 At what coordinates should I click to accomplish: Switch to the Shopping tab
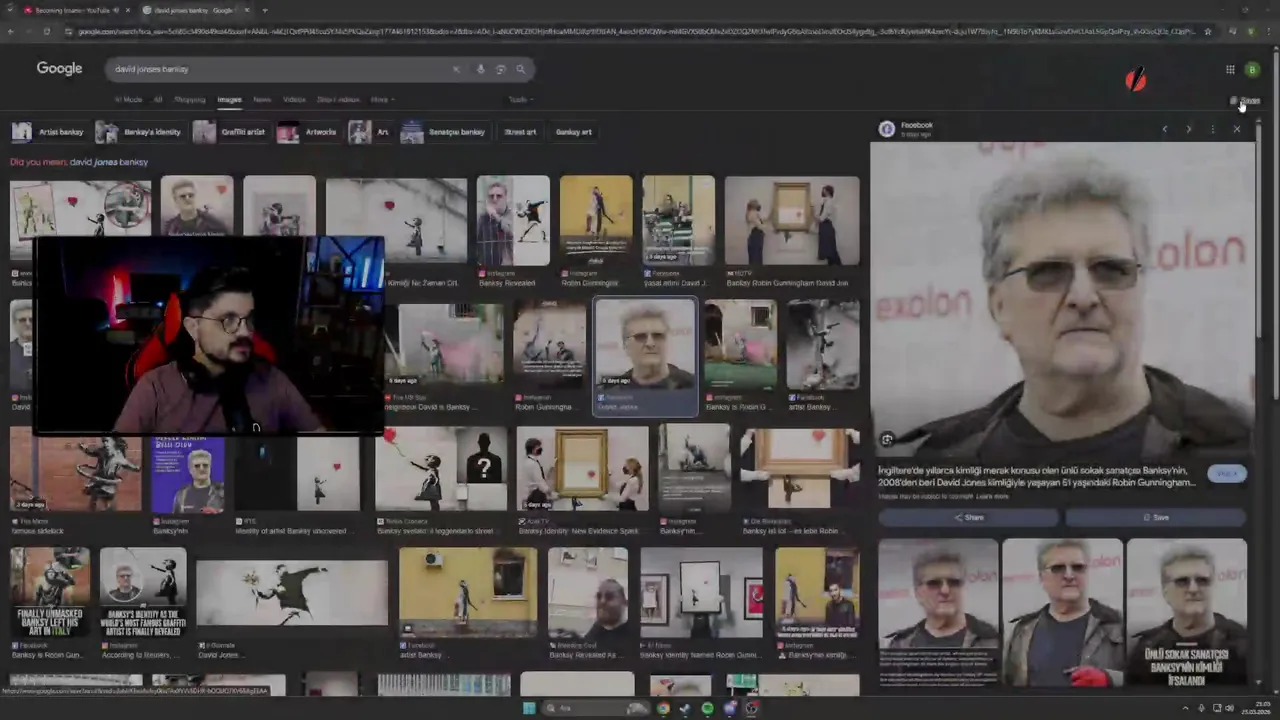click(189, 99)
